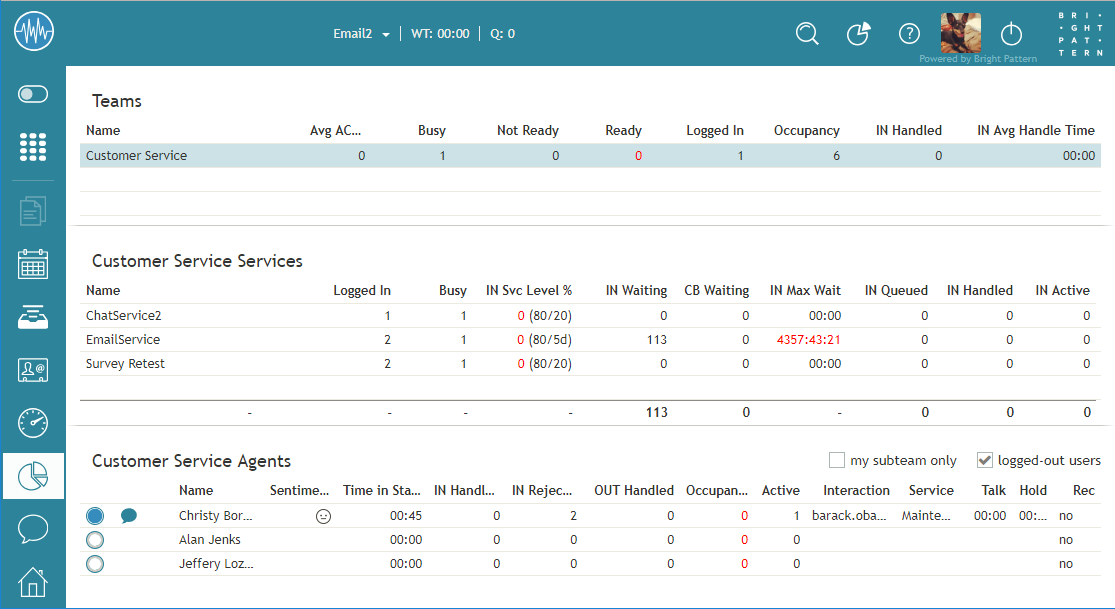
Task: Click the user avatar photo
Action: click(x=961, y=33)
